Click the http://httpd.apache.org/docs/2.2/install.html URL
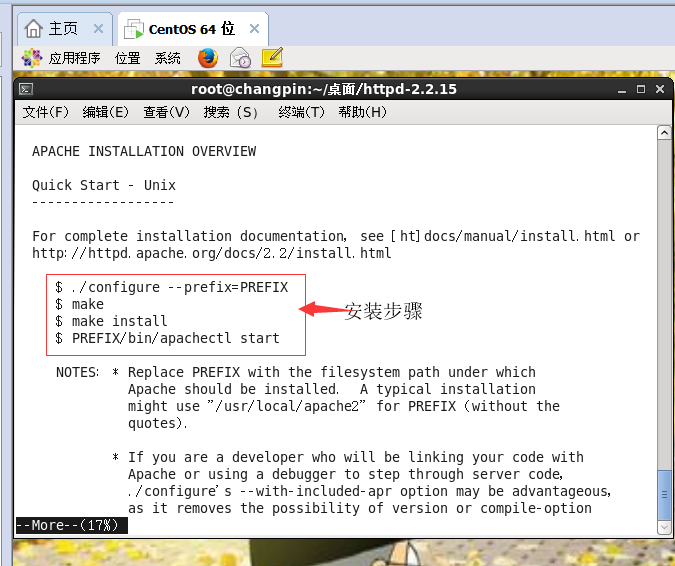Viewport: 675px width, 566px height. 212,253
